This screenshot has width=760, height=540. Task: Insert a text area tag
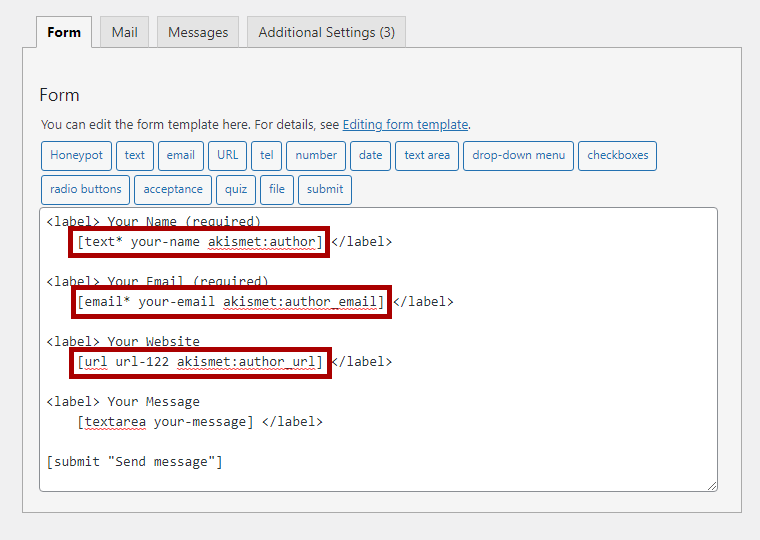(x=427, y=156)
